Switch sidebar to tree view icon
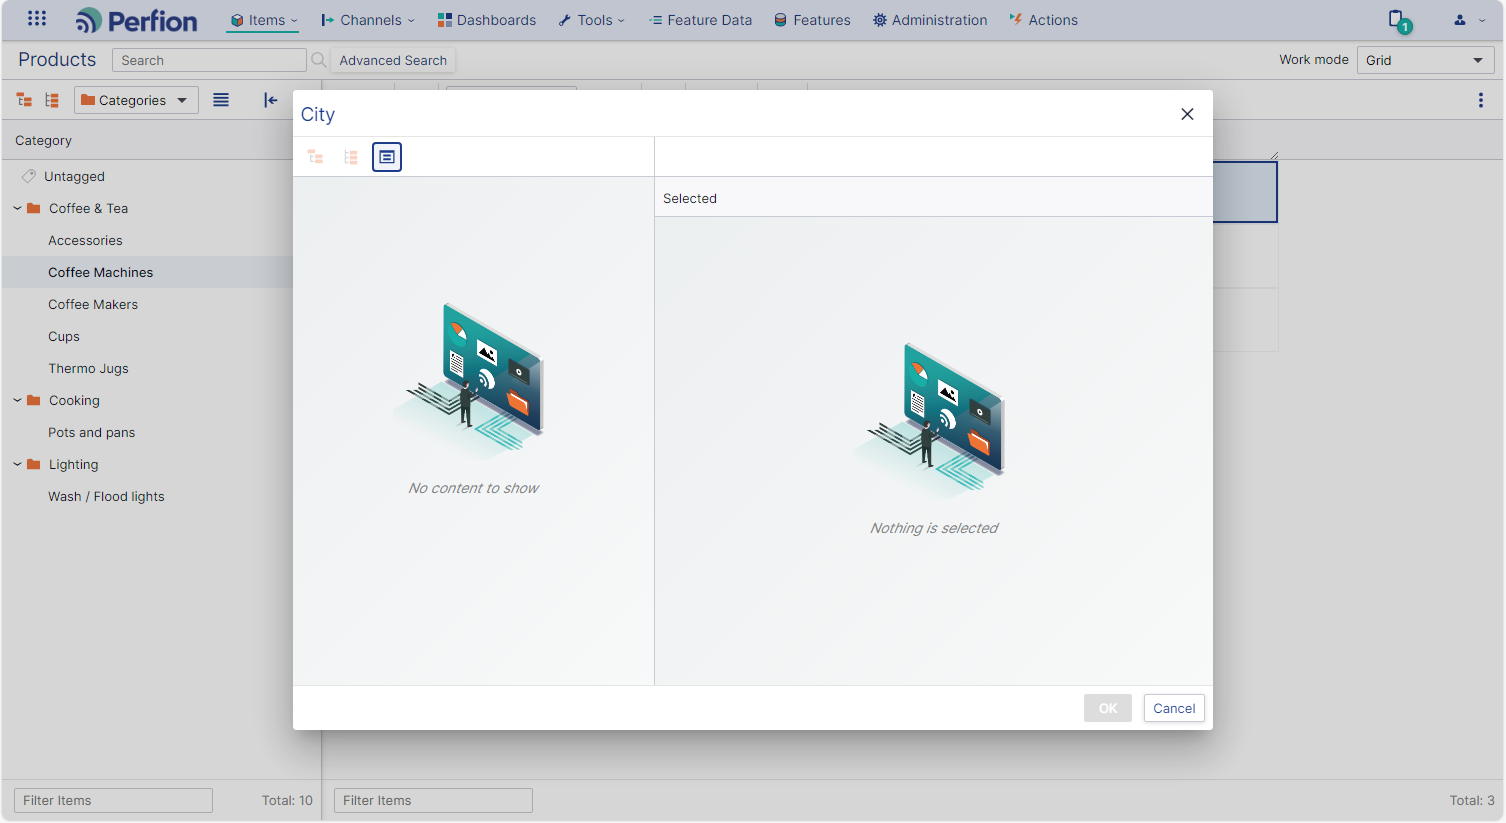Image resolution: width=1506 pixels, height=823 pixels. point(24,100)
